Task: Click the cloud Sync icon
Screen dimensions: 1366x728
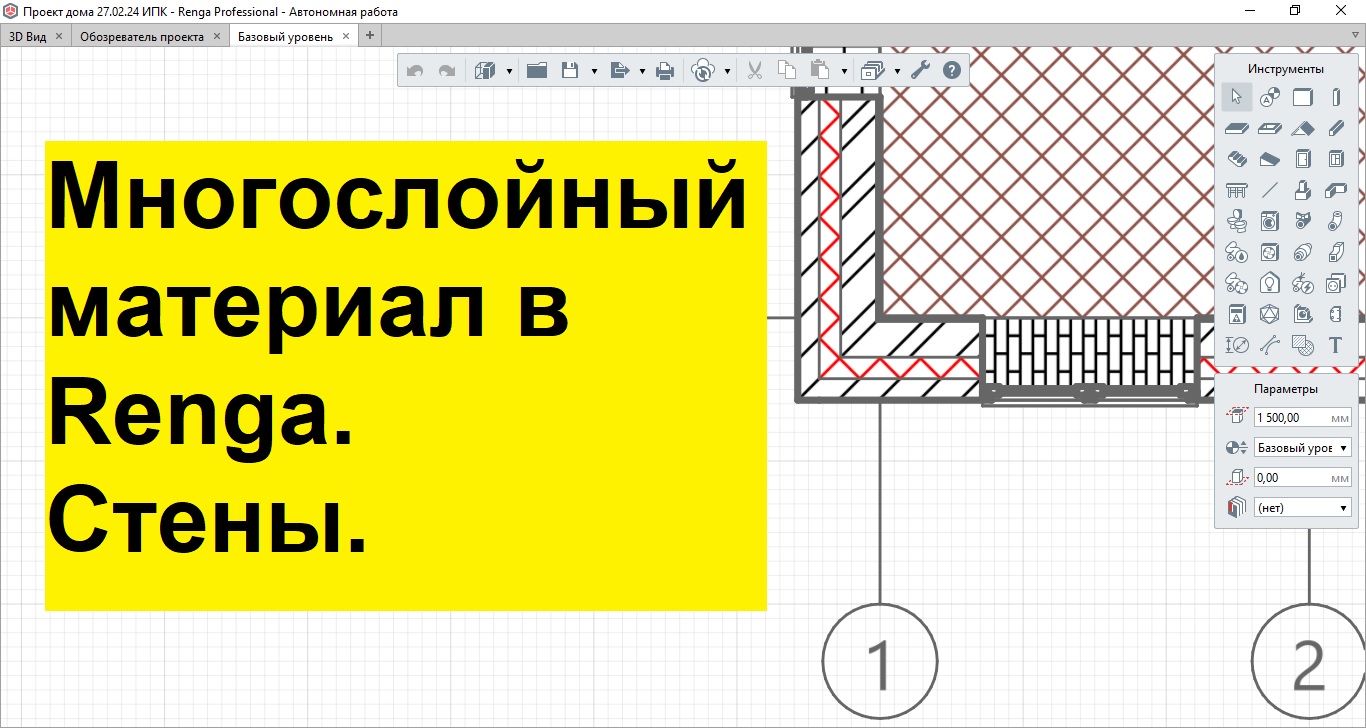Action: pyautogui.click(x=703, y=71)
